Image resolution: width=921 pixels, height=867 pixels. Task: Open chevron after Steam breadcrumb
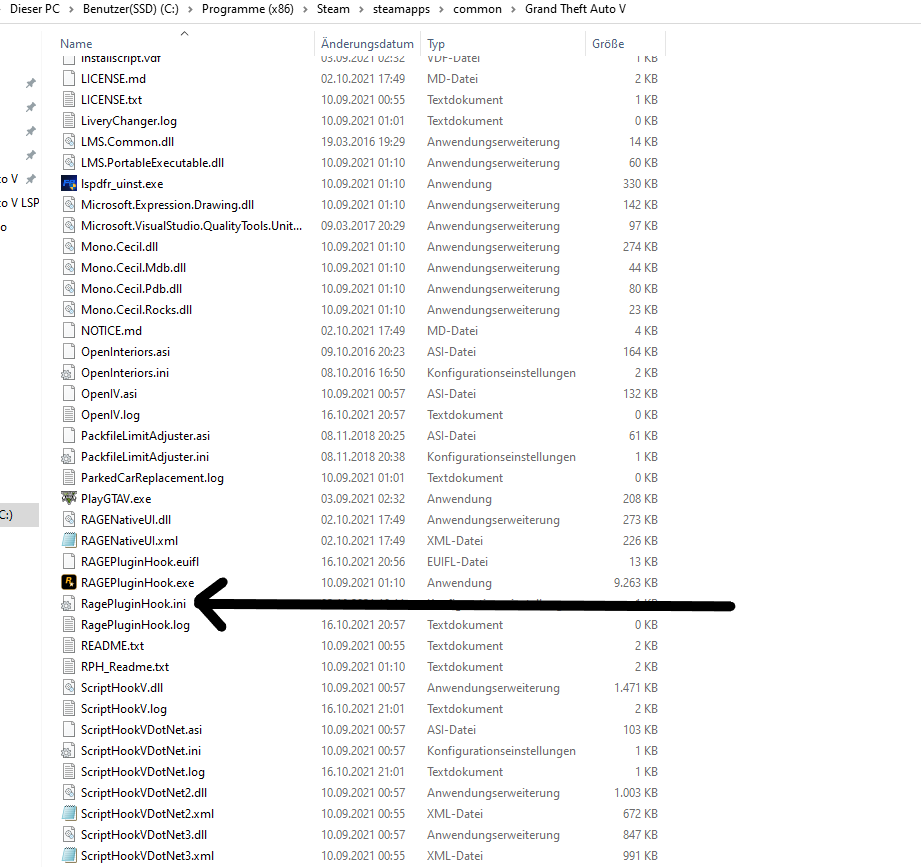(x=361, y=9)
